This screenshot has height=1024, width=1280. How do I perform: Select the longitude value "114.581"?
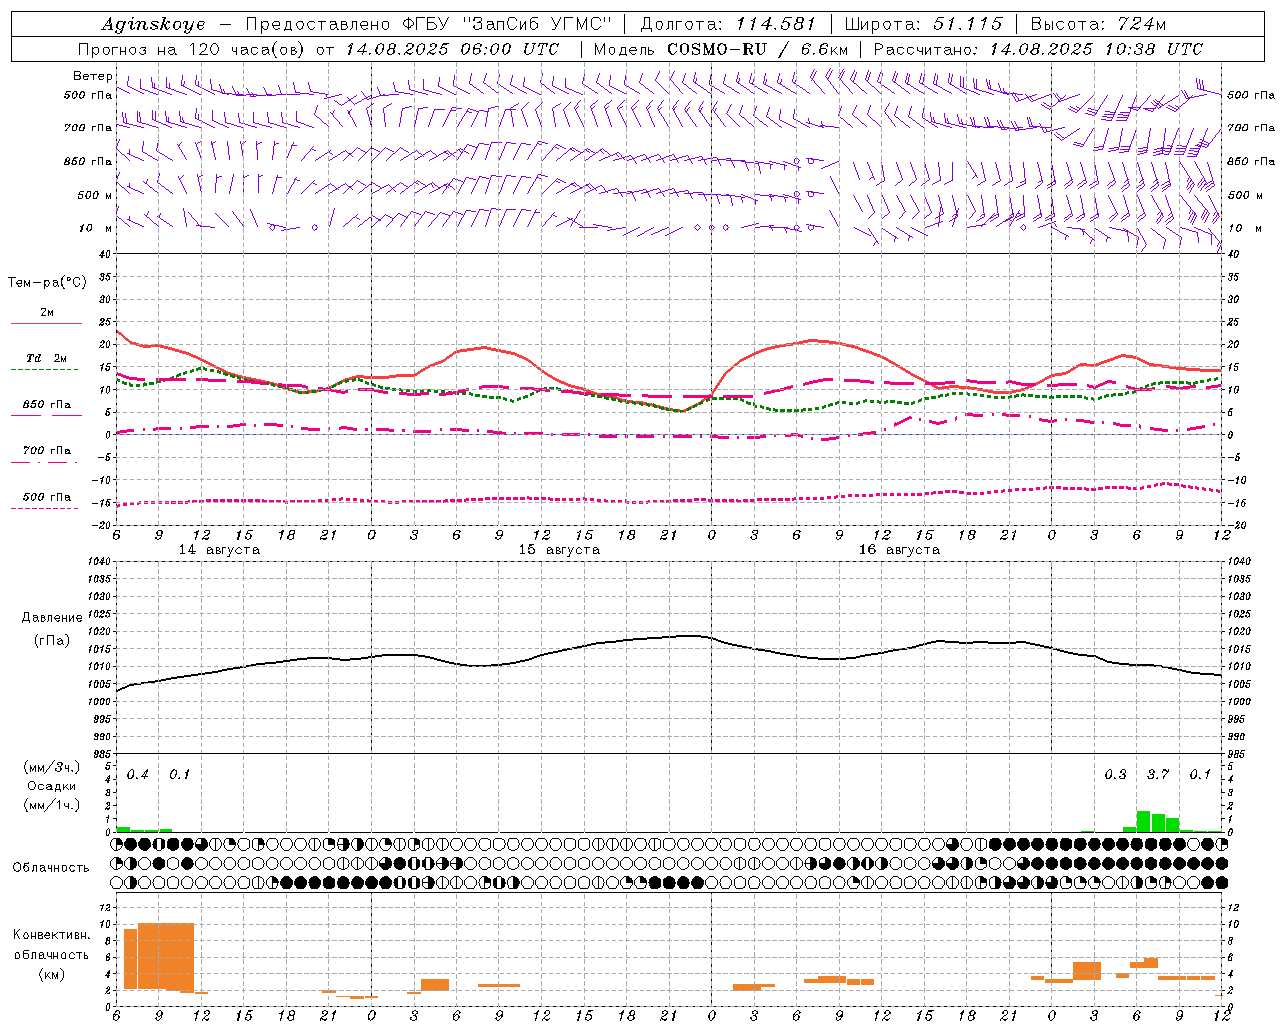(776, 24)
